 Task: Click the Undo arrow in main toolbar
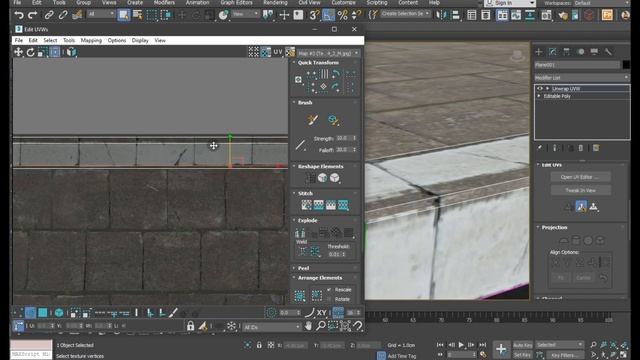[x=19, y=15]
